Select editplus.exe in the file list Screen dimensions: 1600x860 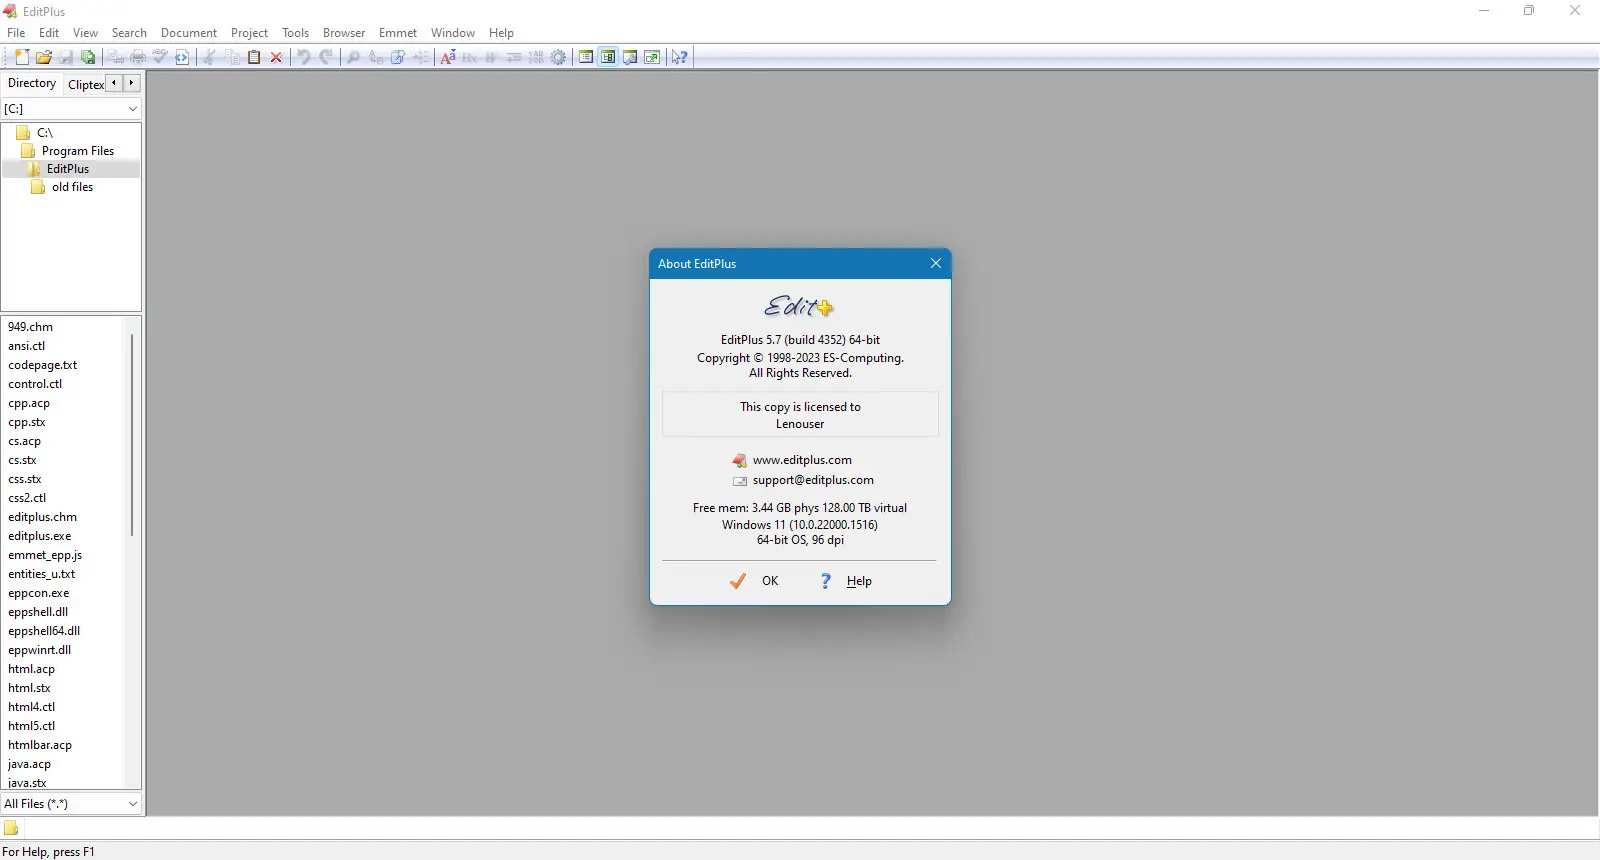pos(40,536)
